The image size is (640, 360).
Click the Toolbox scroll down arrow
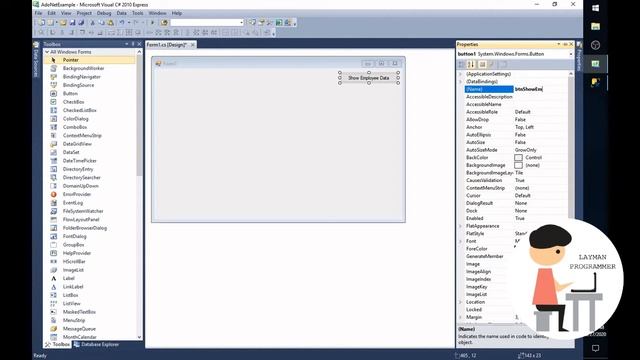point(139,337)
